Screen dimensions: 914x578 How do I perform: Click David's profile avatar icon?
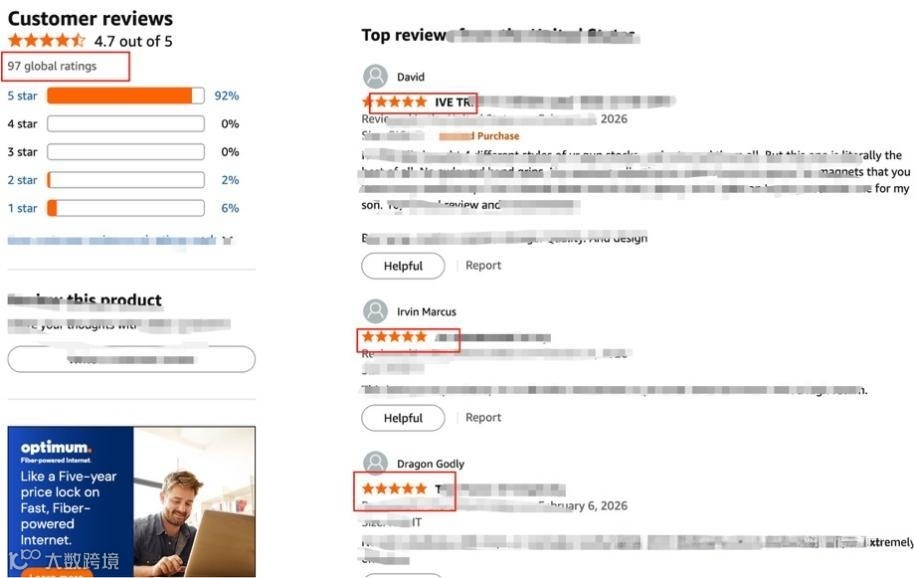pos(375,76)
